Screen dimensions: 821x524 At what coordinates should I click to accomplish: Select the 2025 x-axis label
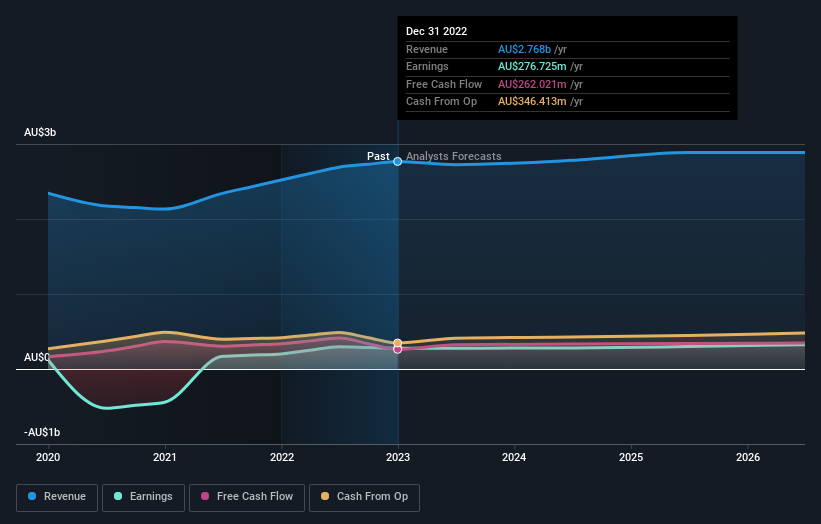[631, 457]
